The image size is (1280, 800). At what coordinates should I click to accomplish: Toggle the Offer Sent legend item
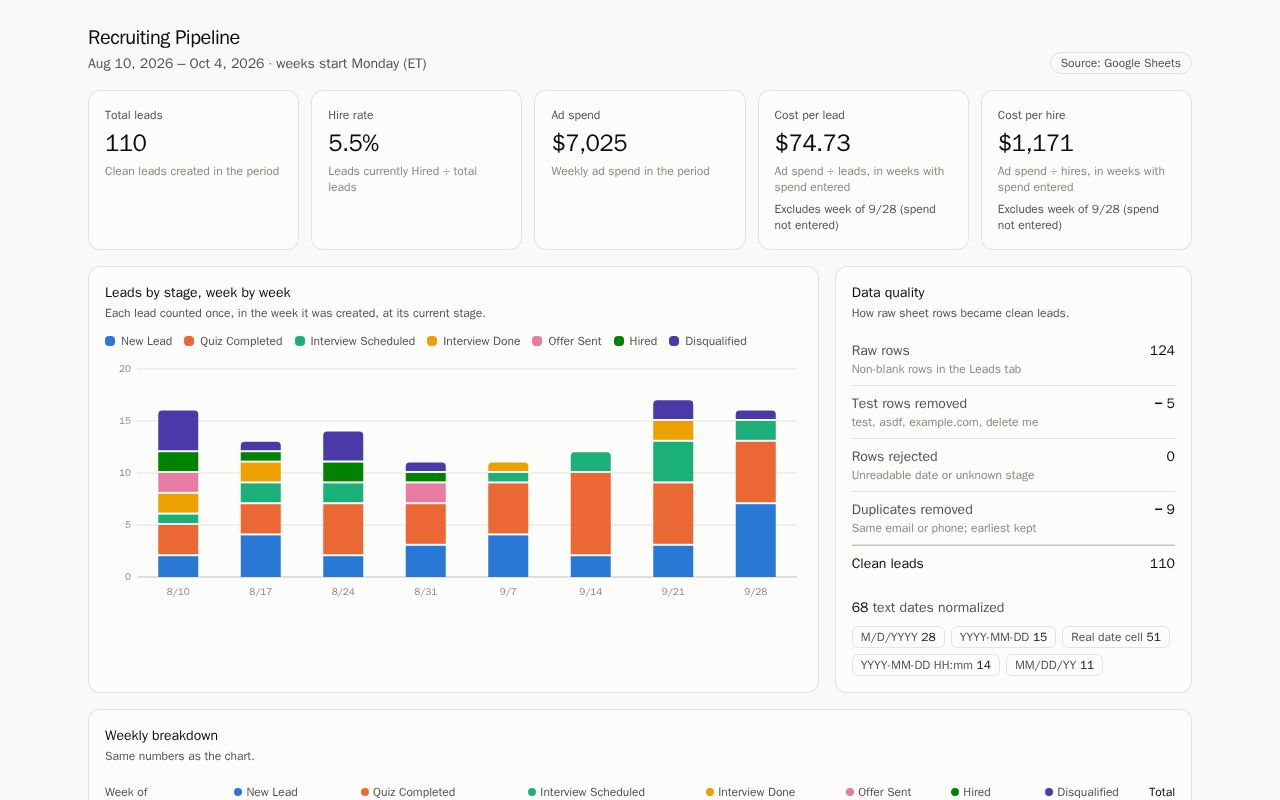coord(567,341)
